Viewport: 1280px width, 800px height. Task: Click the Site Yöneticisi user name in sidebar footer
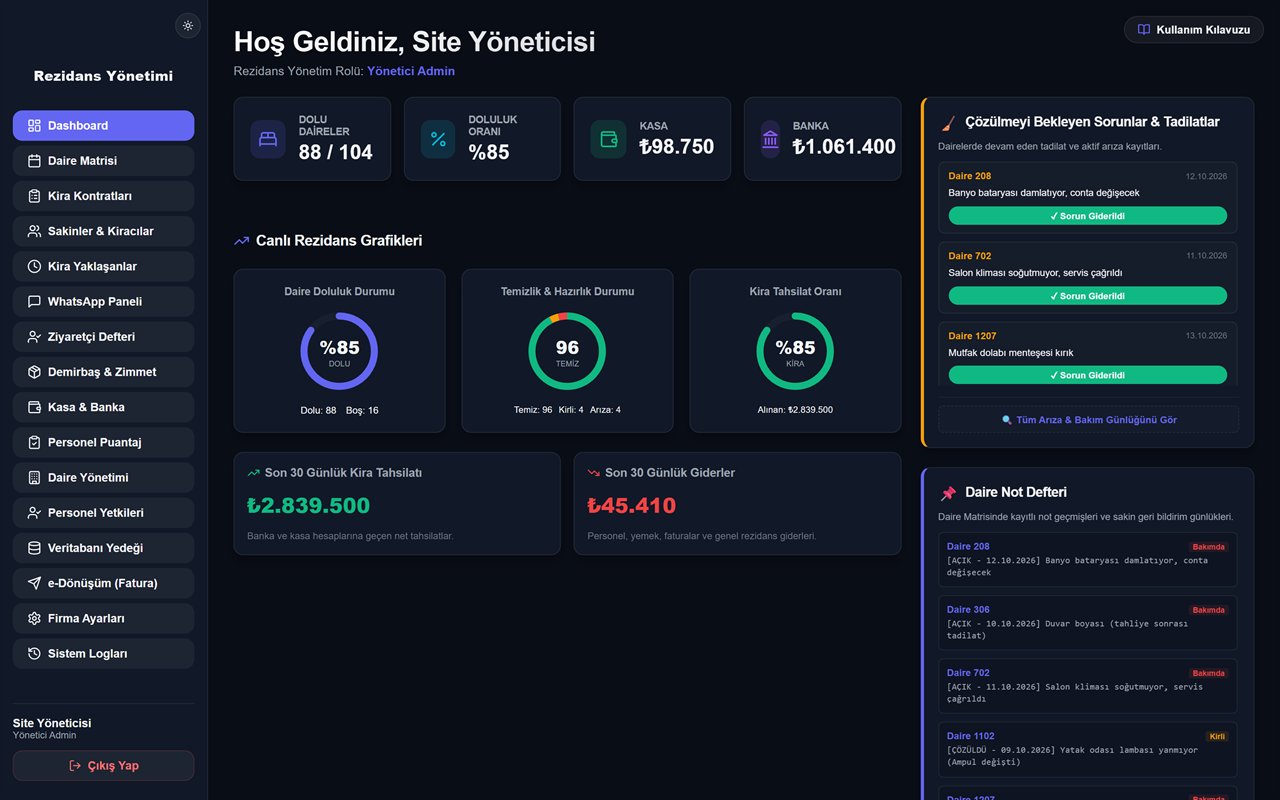[52, 723]
